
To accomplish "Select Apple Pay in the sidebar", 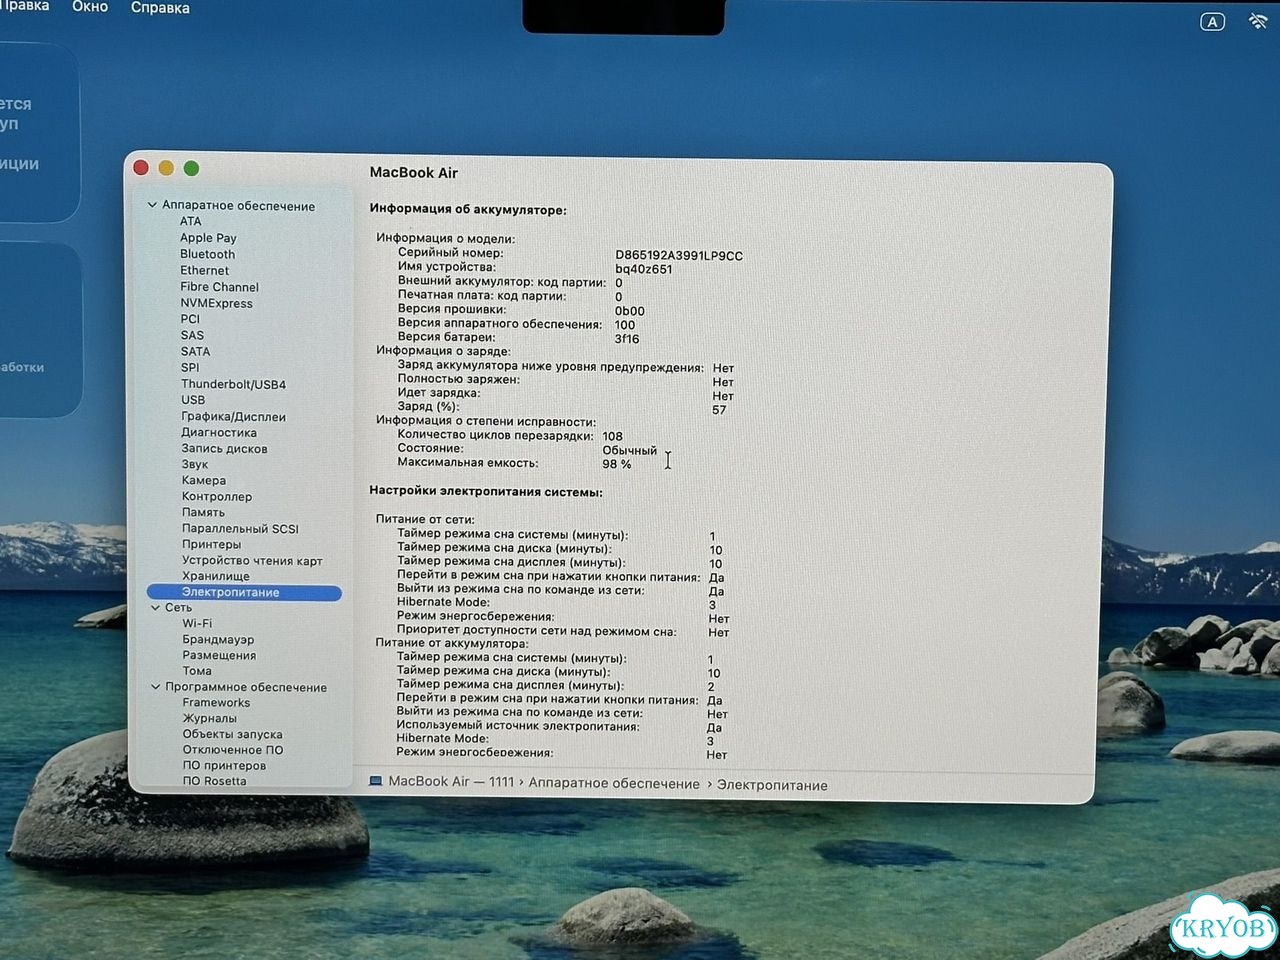I will point(208,238).
